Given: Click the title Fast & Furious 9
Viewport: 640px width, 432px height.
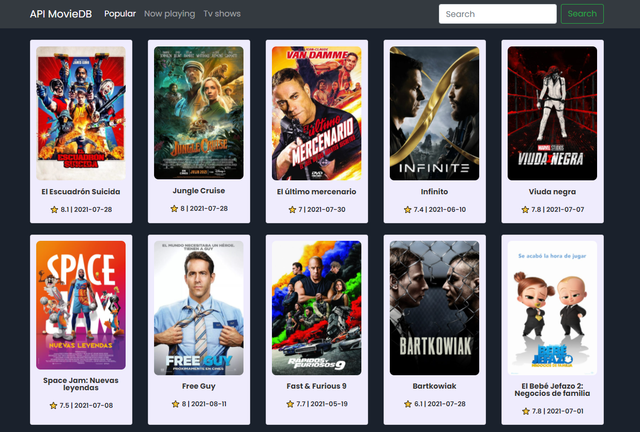Looking at the screenshot, I should [317, 386].
